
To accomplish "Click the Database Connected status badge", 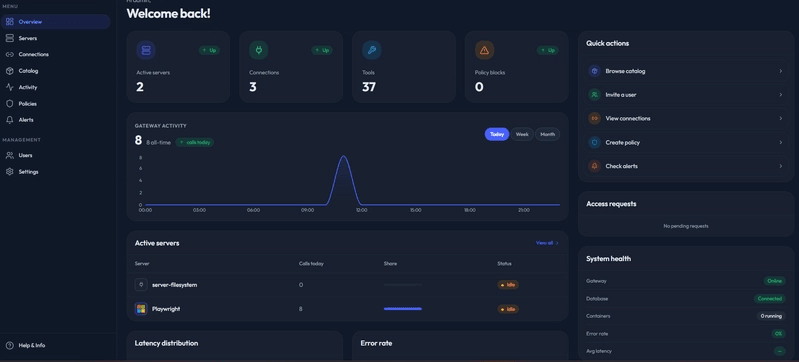I will click(x=769, y=299).
